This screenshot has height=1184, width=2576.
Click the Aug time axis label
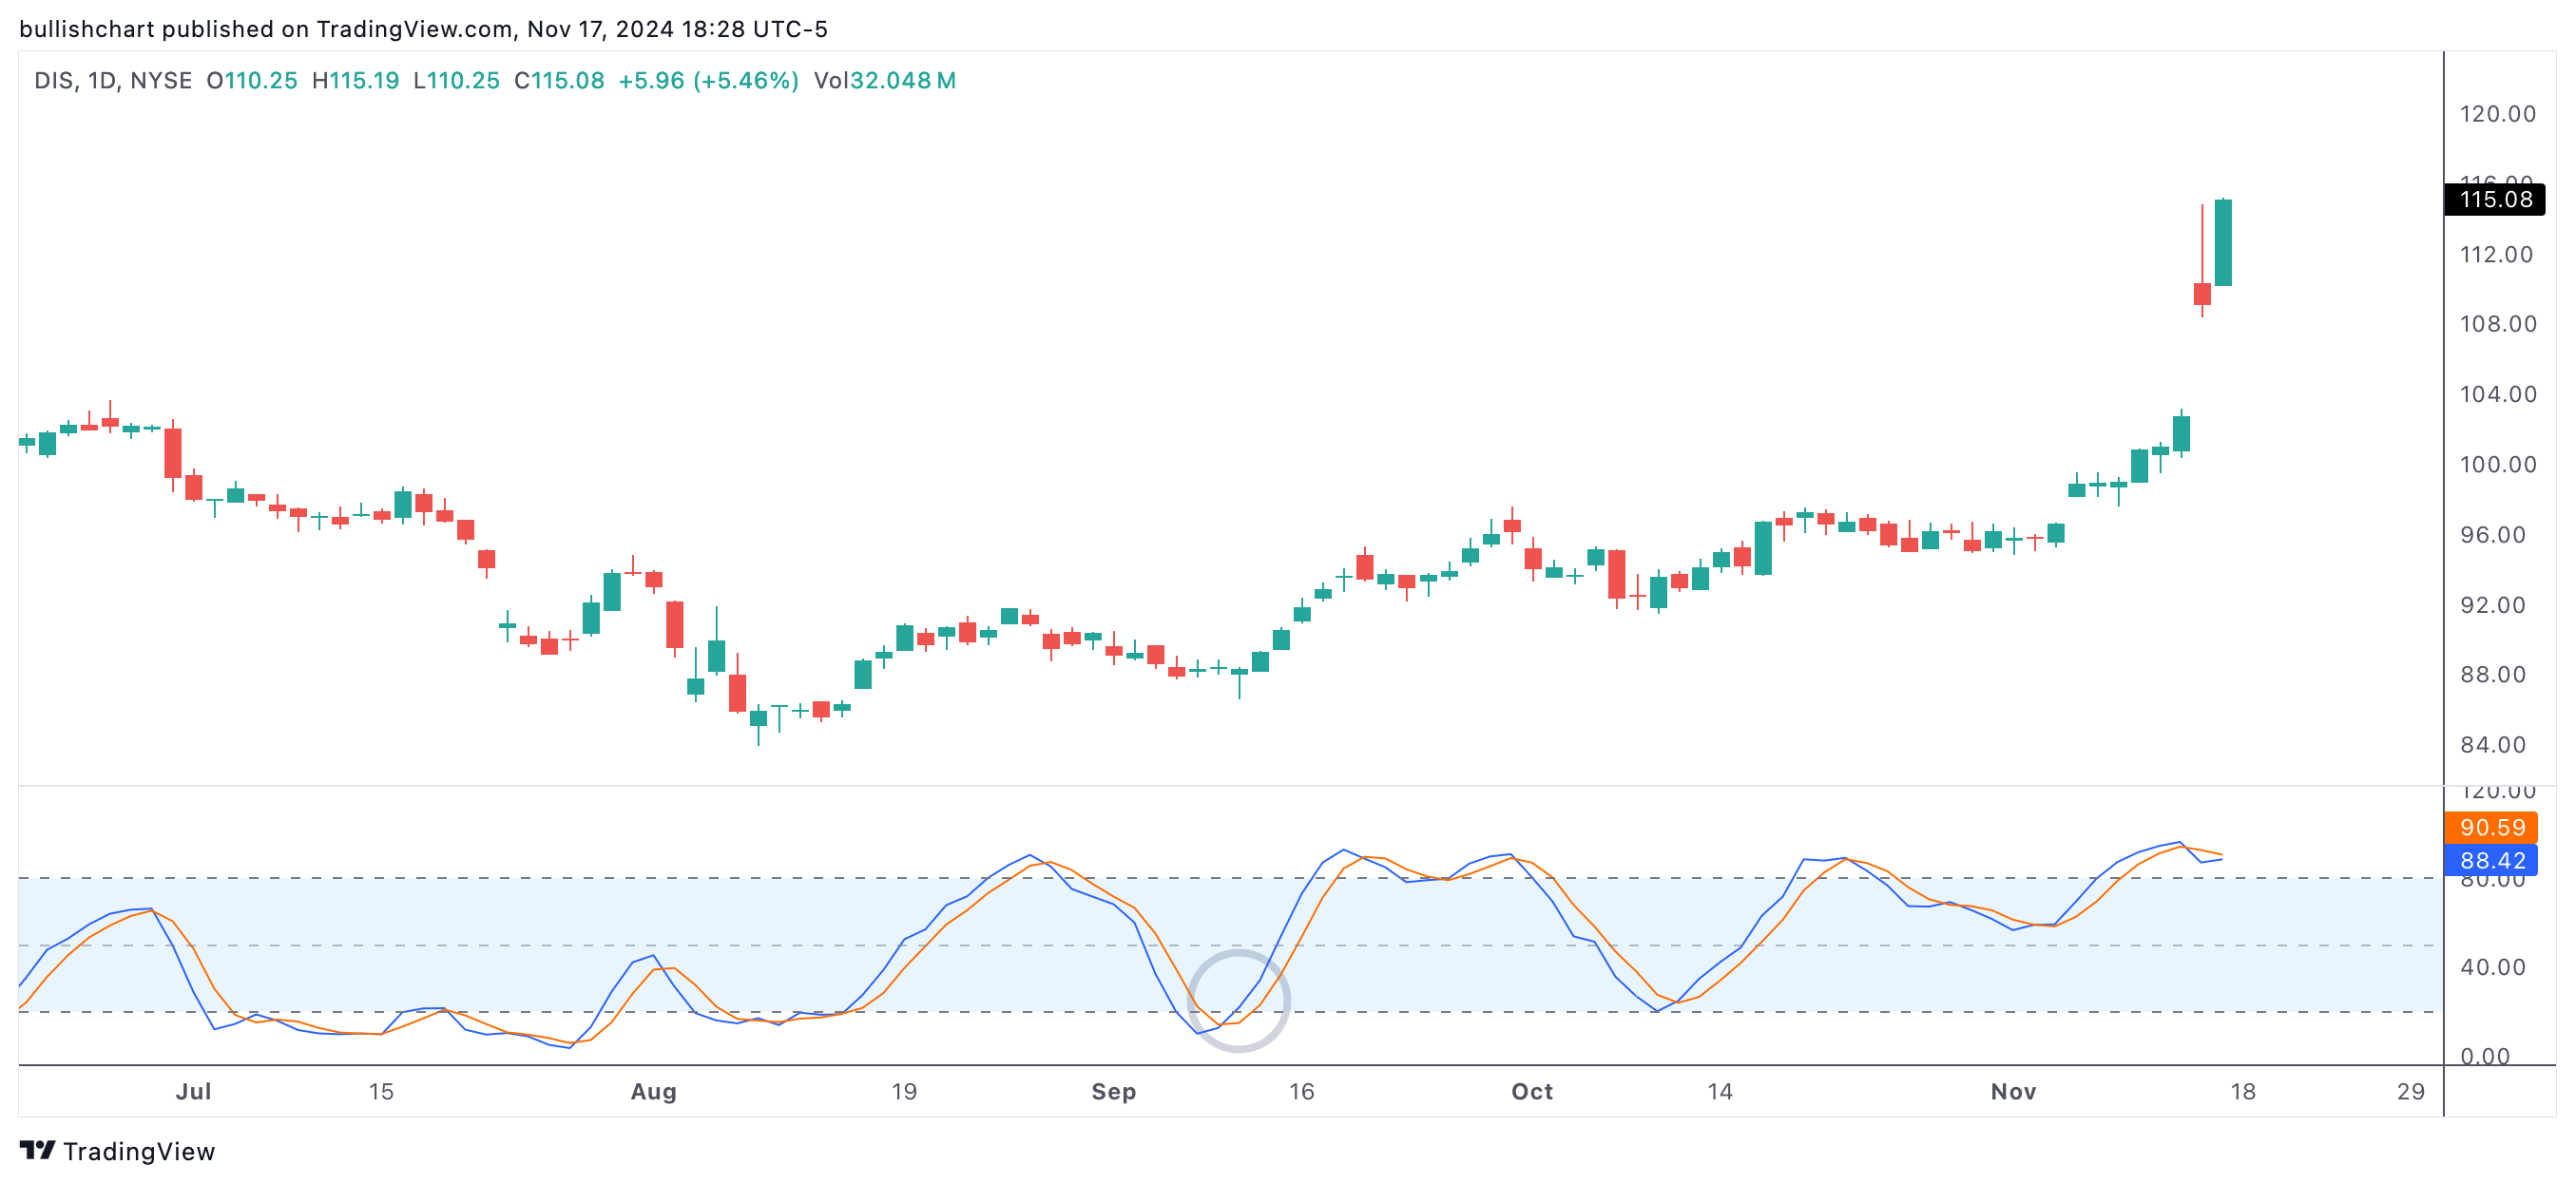[x=654, y=1091]
